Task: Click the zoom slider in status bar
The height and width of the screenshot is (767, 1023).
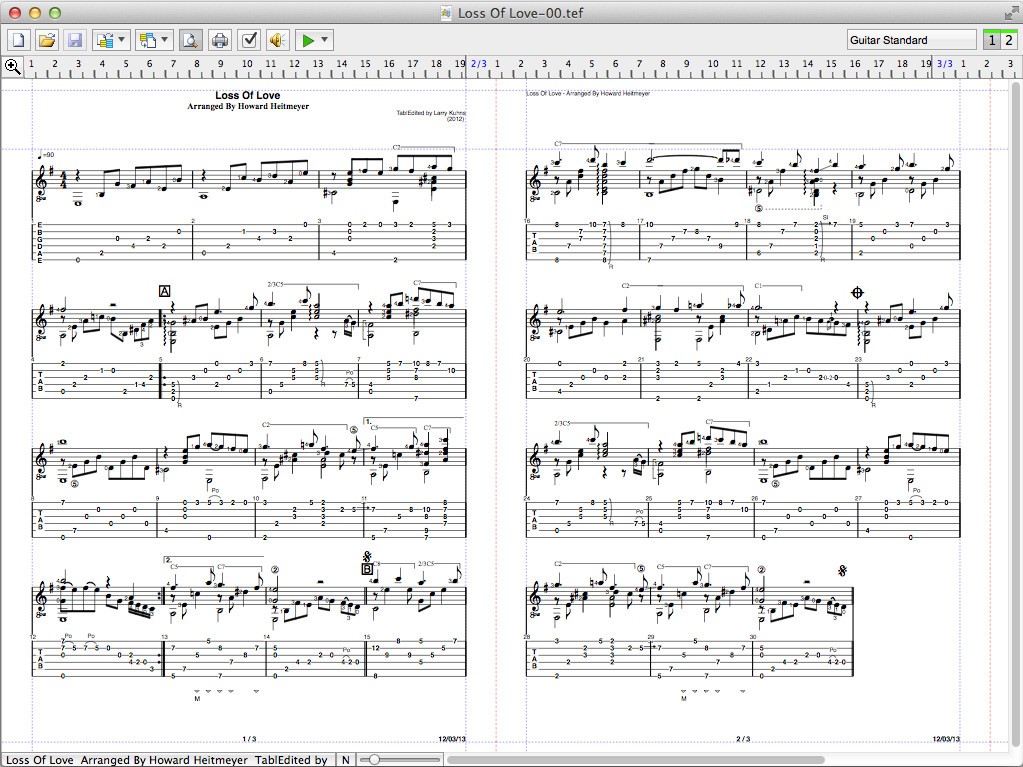Action: (x=374, y=760)
